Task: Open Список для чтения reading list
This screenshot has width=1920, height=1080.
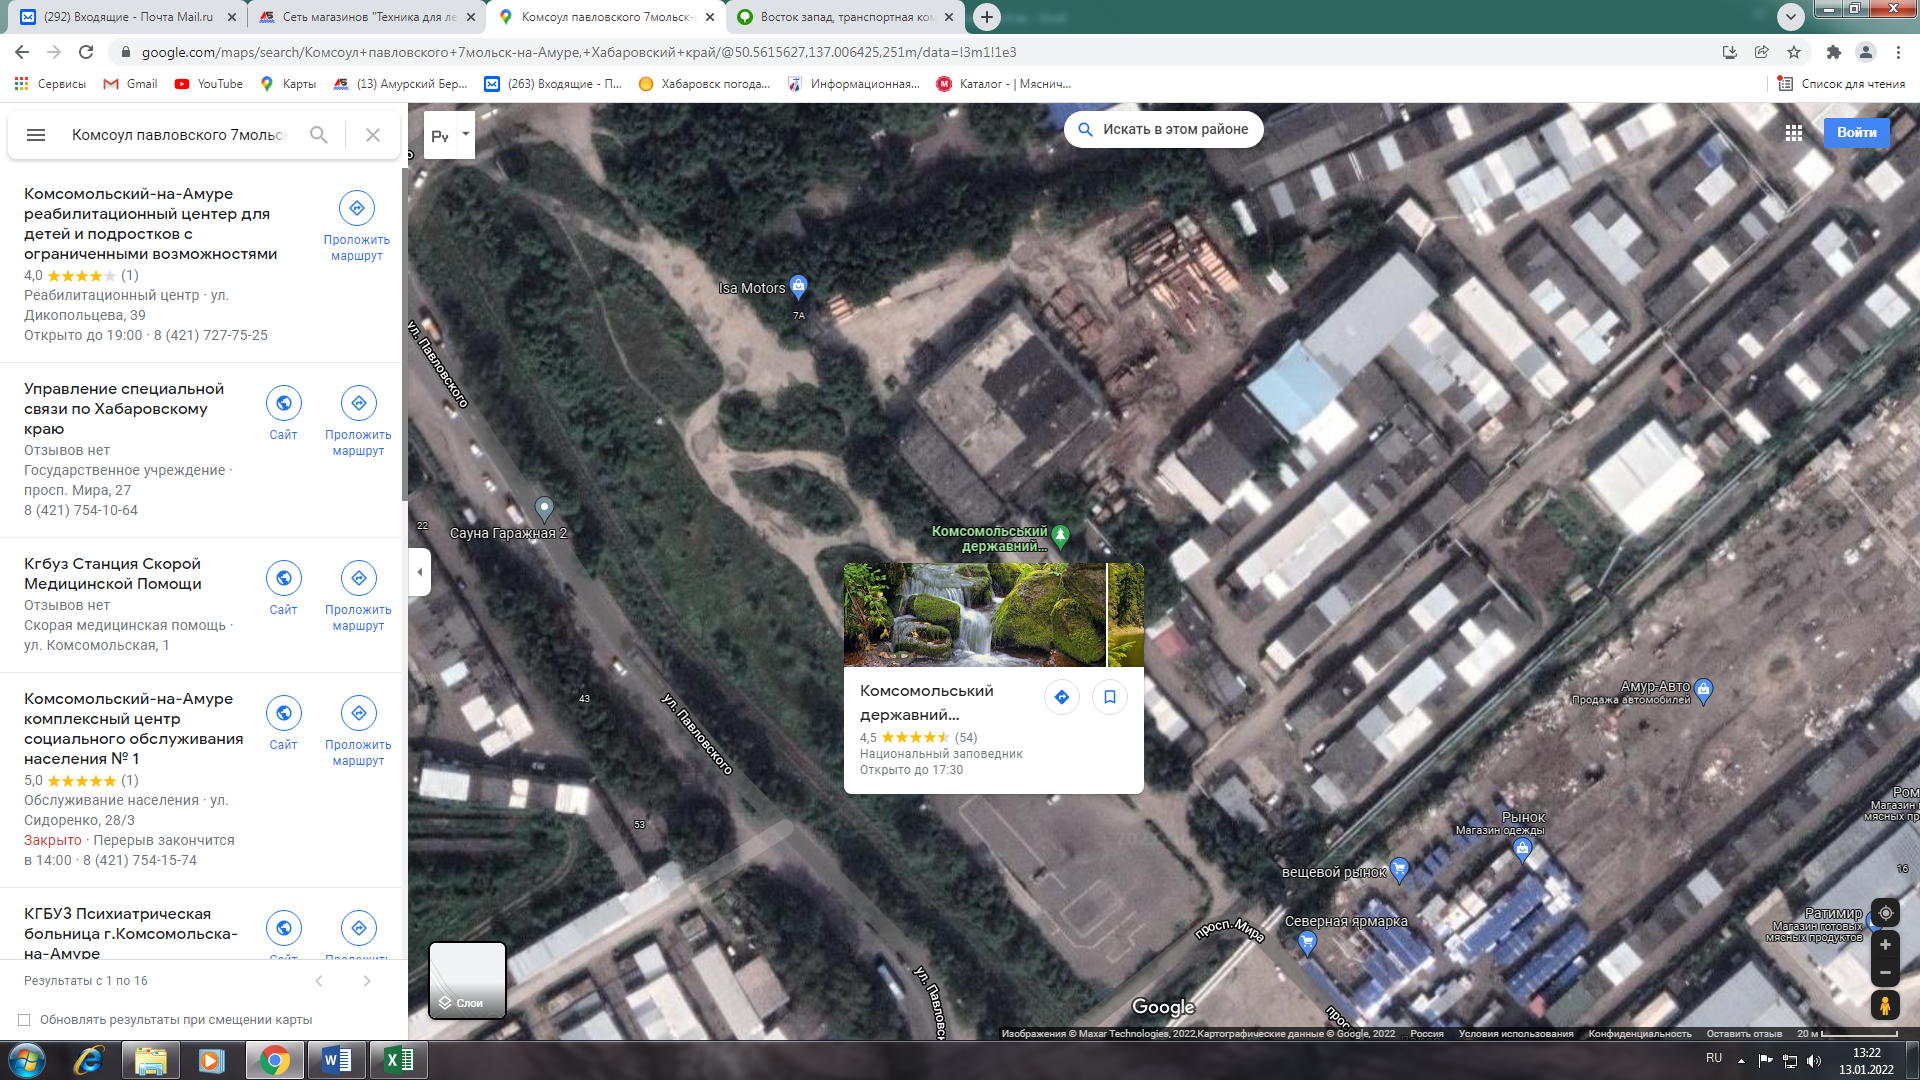Action: coord(1841,84)
